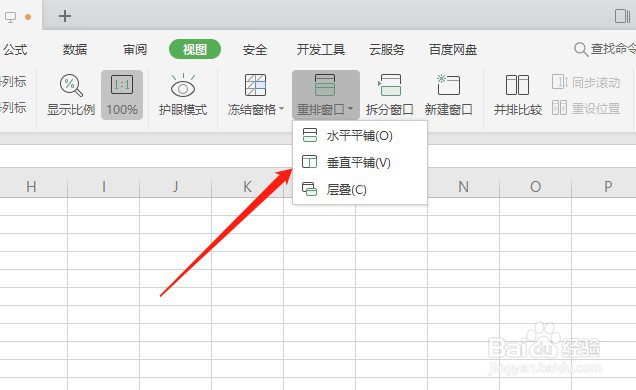Image resolution: width=636 pixels, height=390 pixels.
Task: Turn on 护眼模式 eye-protection mode
Action: tap(183, 94)
